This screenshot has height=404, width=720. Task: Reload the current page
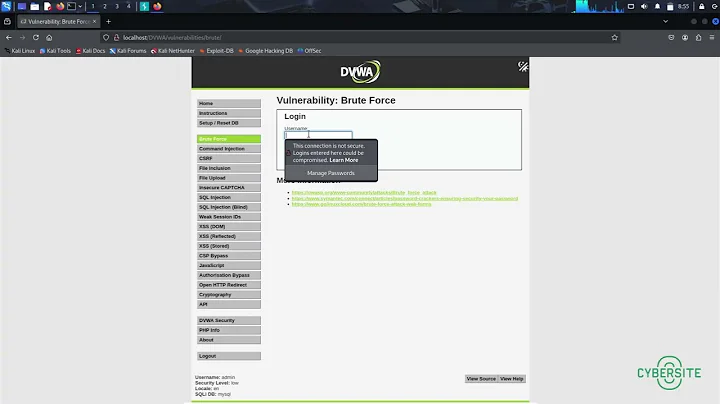pos(36,38)
